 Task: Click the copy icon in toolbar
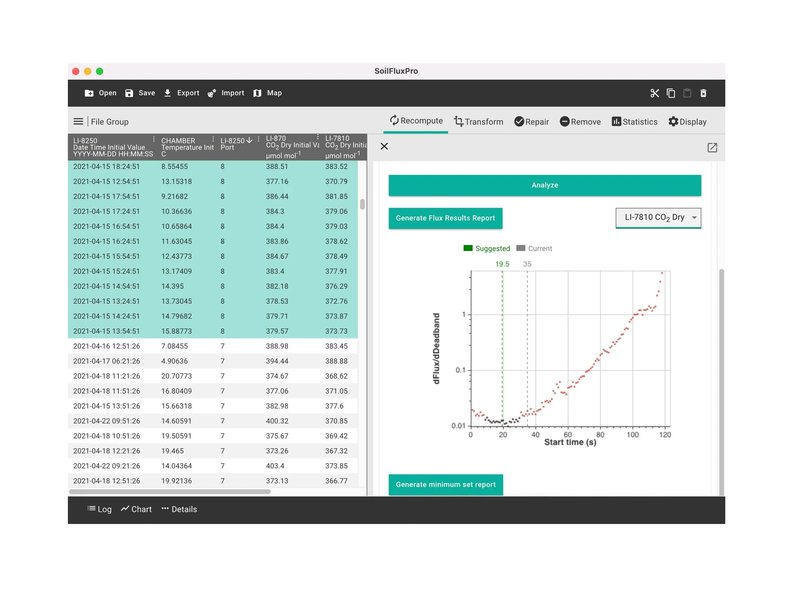coord(671,93)
